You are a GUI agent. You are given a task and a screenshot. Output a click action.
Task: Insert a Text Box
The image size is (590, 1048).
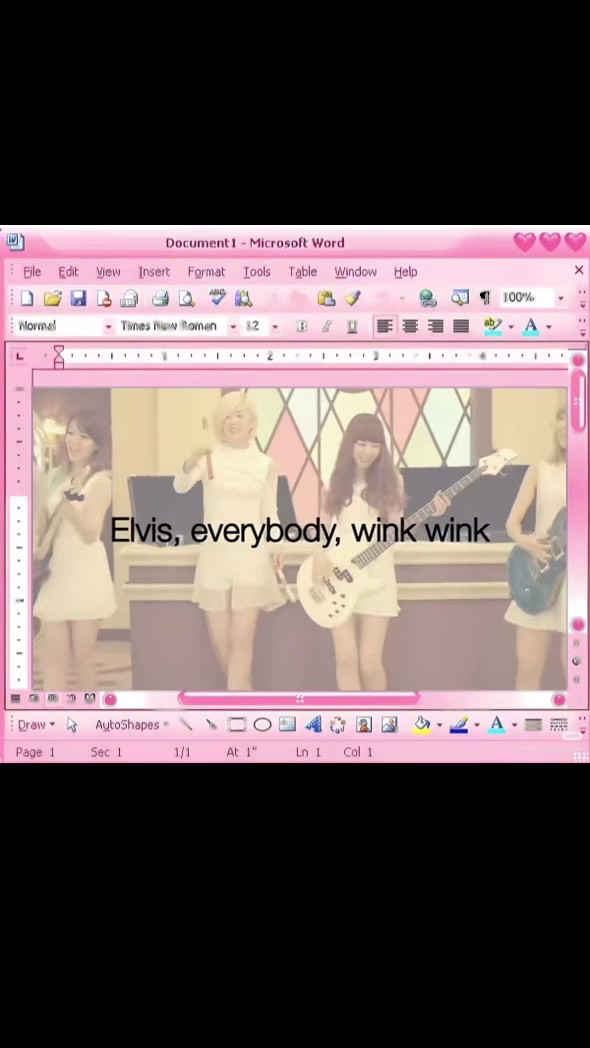pos(287,725)
